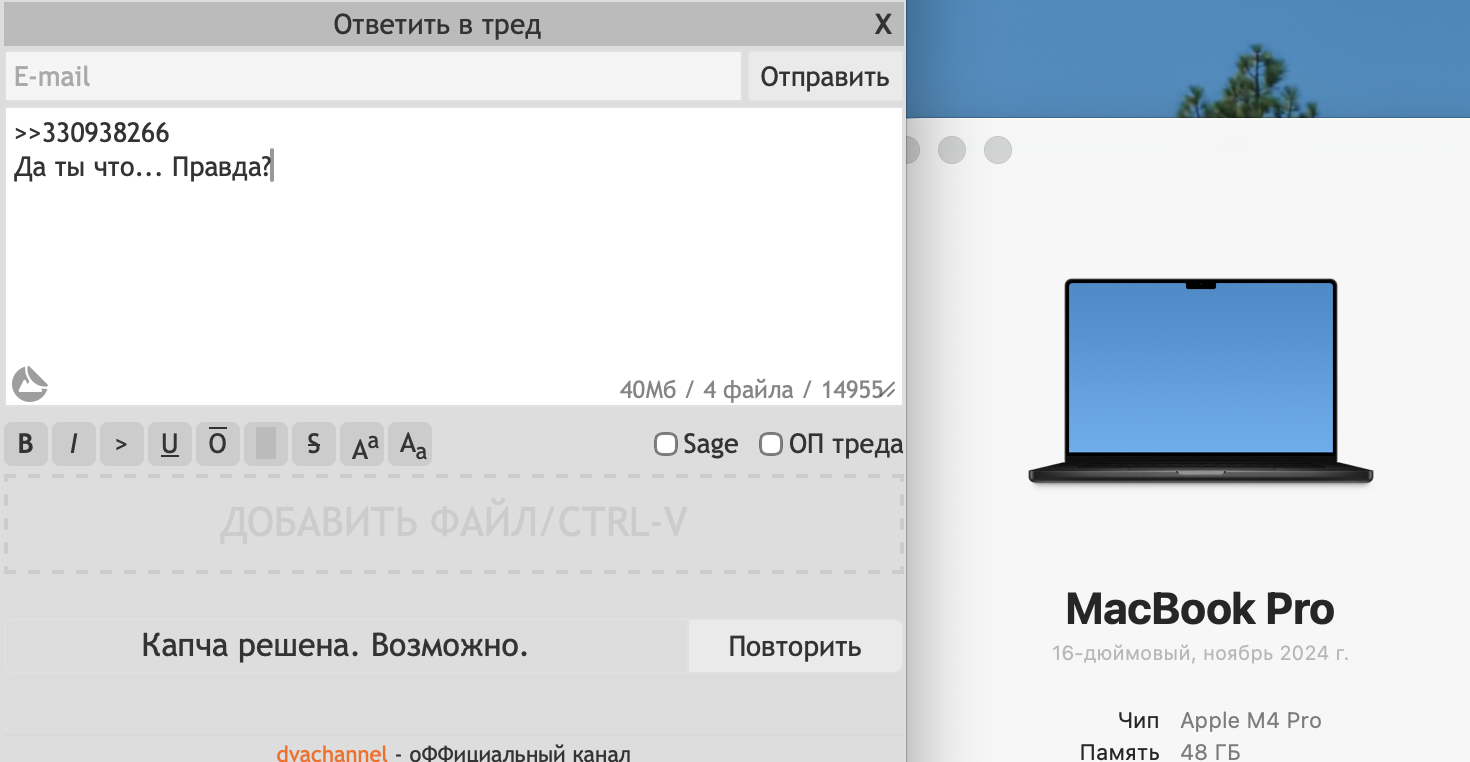Viewport: 1470px width, 762px height.
Task: Apply italic formatting with the I button
Action: tap(74, 444)
